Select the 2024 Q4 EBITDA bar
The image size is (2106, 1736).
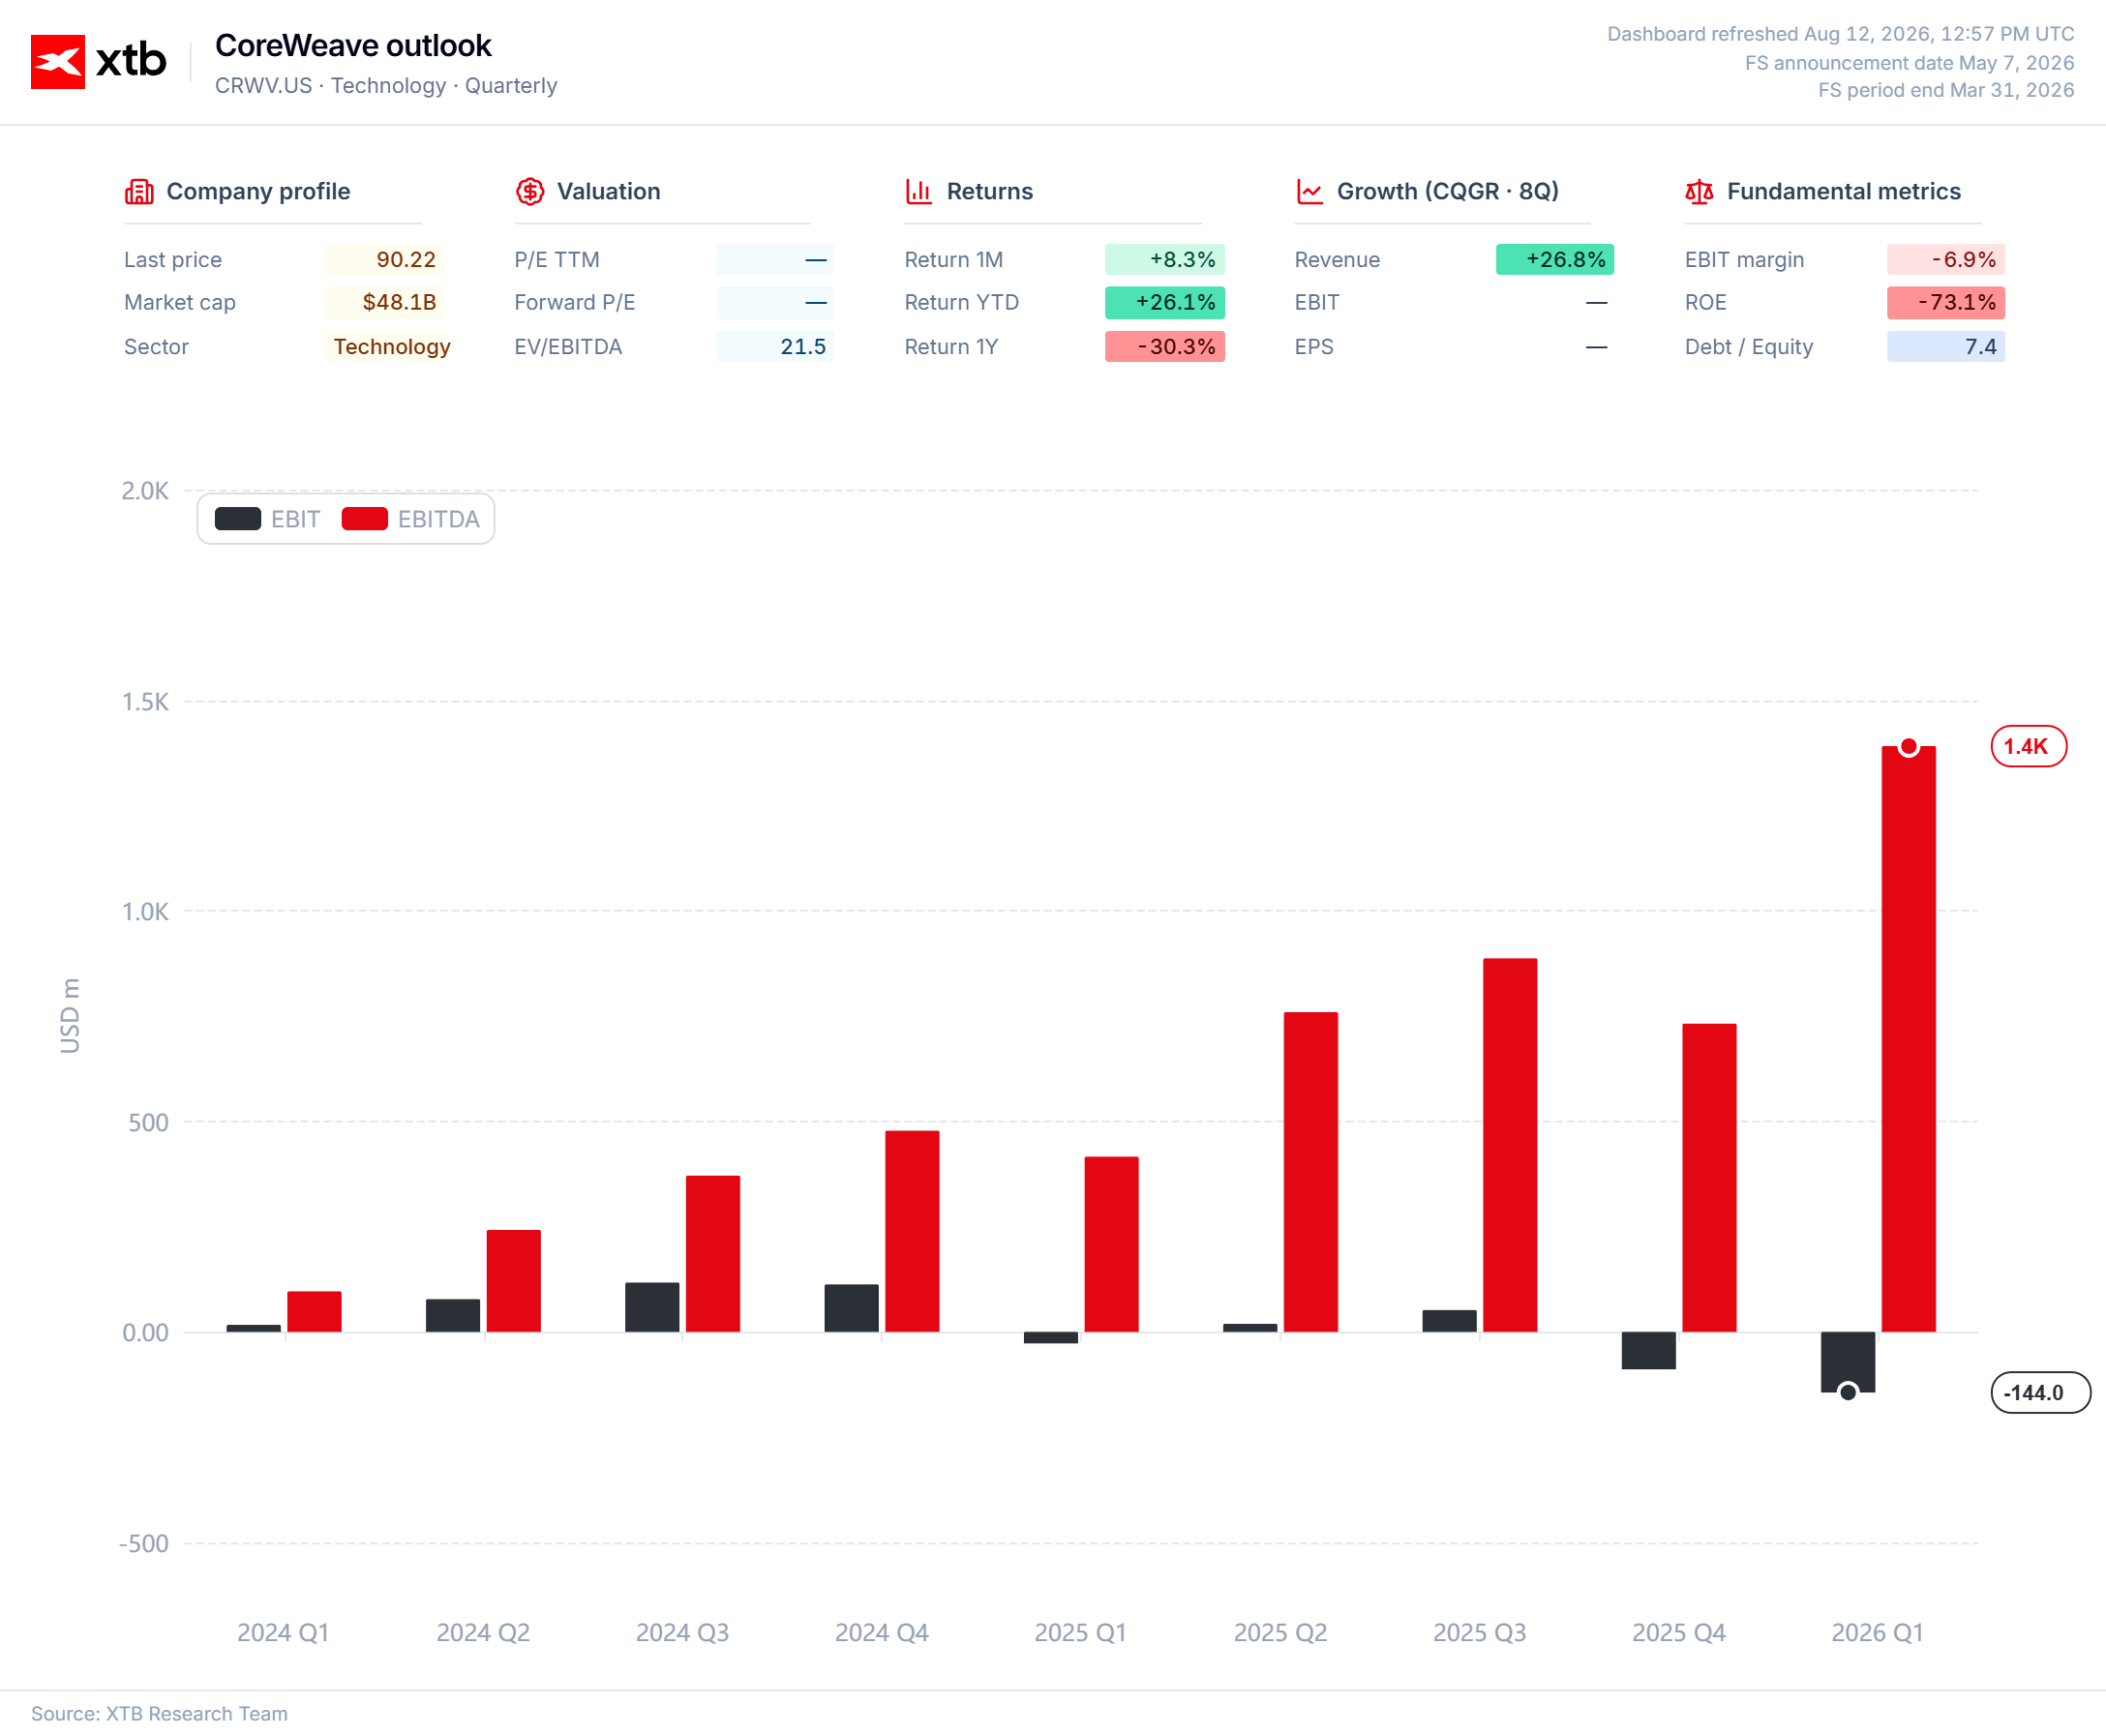(912, 1231)
